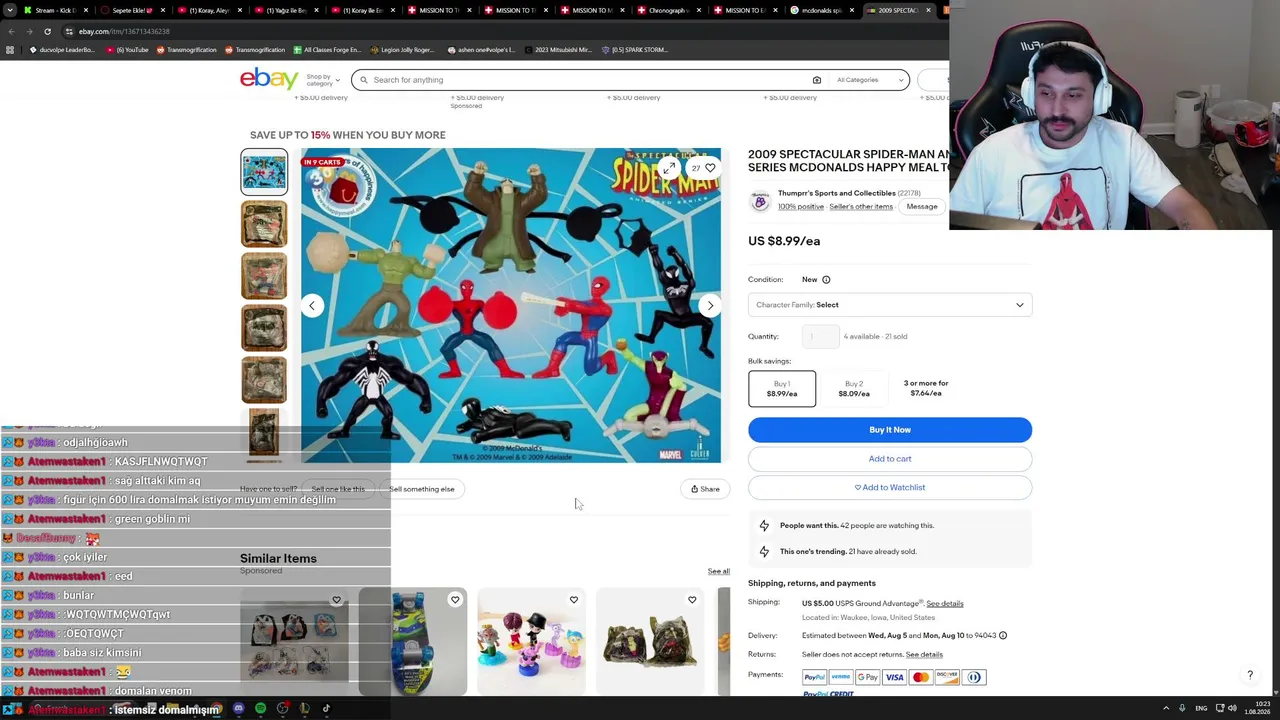1280x720 pixels.
Task: Click the seller avatar logo
Action: (760, 201)
